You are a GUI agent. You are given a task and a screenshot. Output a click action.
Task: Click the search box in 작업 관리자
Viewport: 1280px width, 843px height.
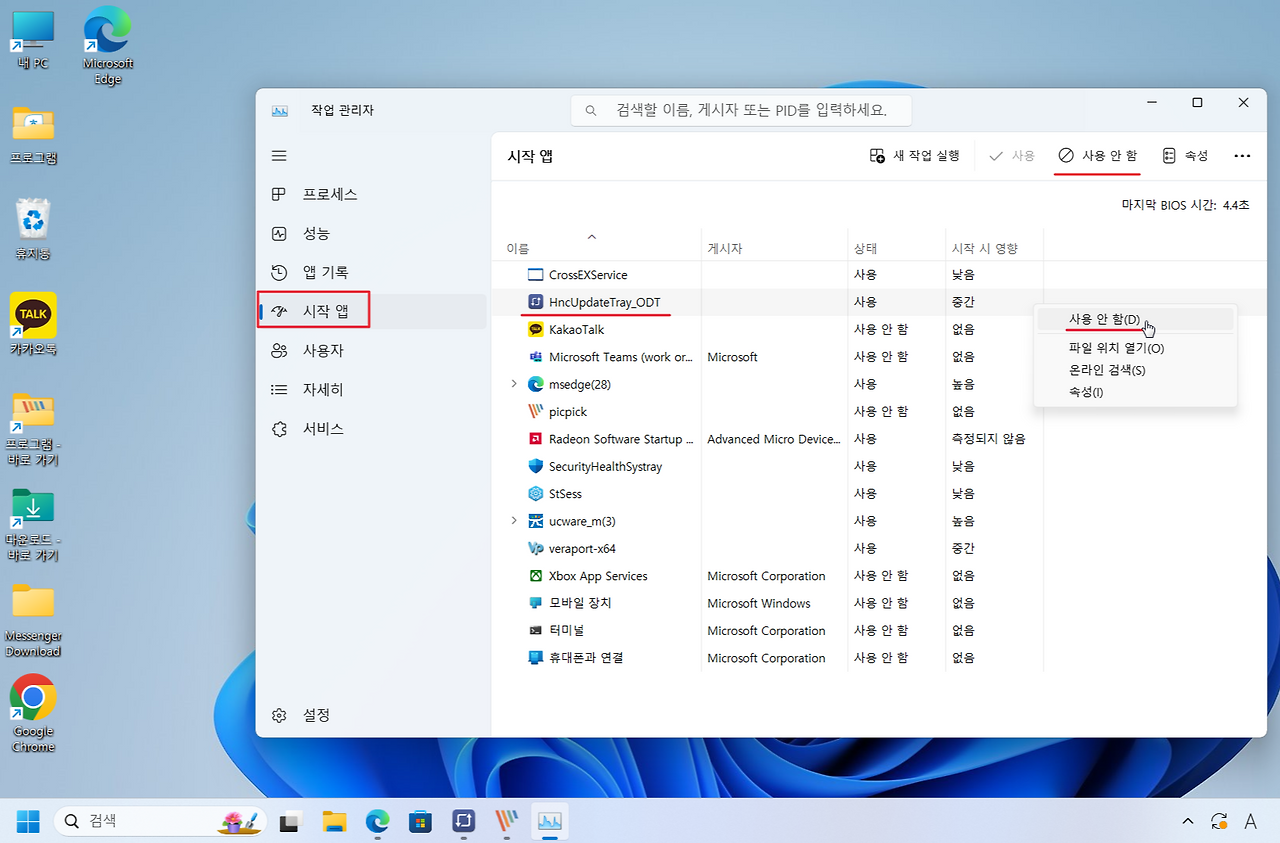point(741,110)
